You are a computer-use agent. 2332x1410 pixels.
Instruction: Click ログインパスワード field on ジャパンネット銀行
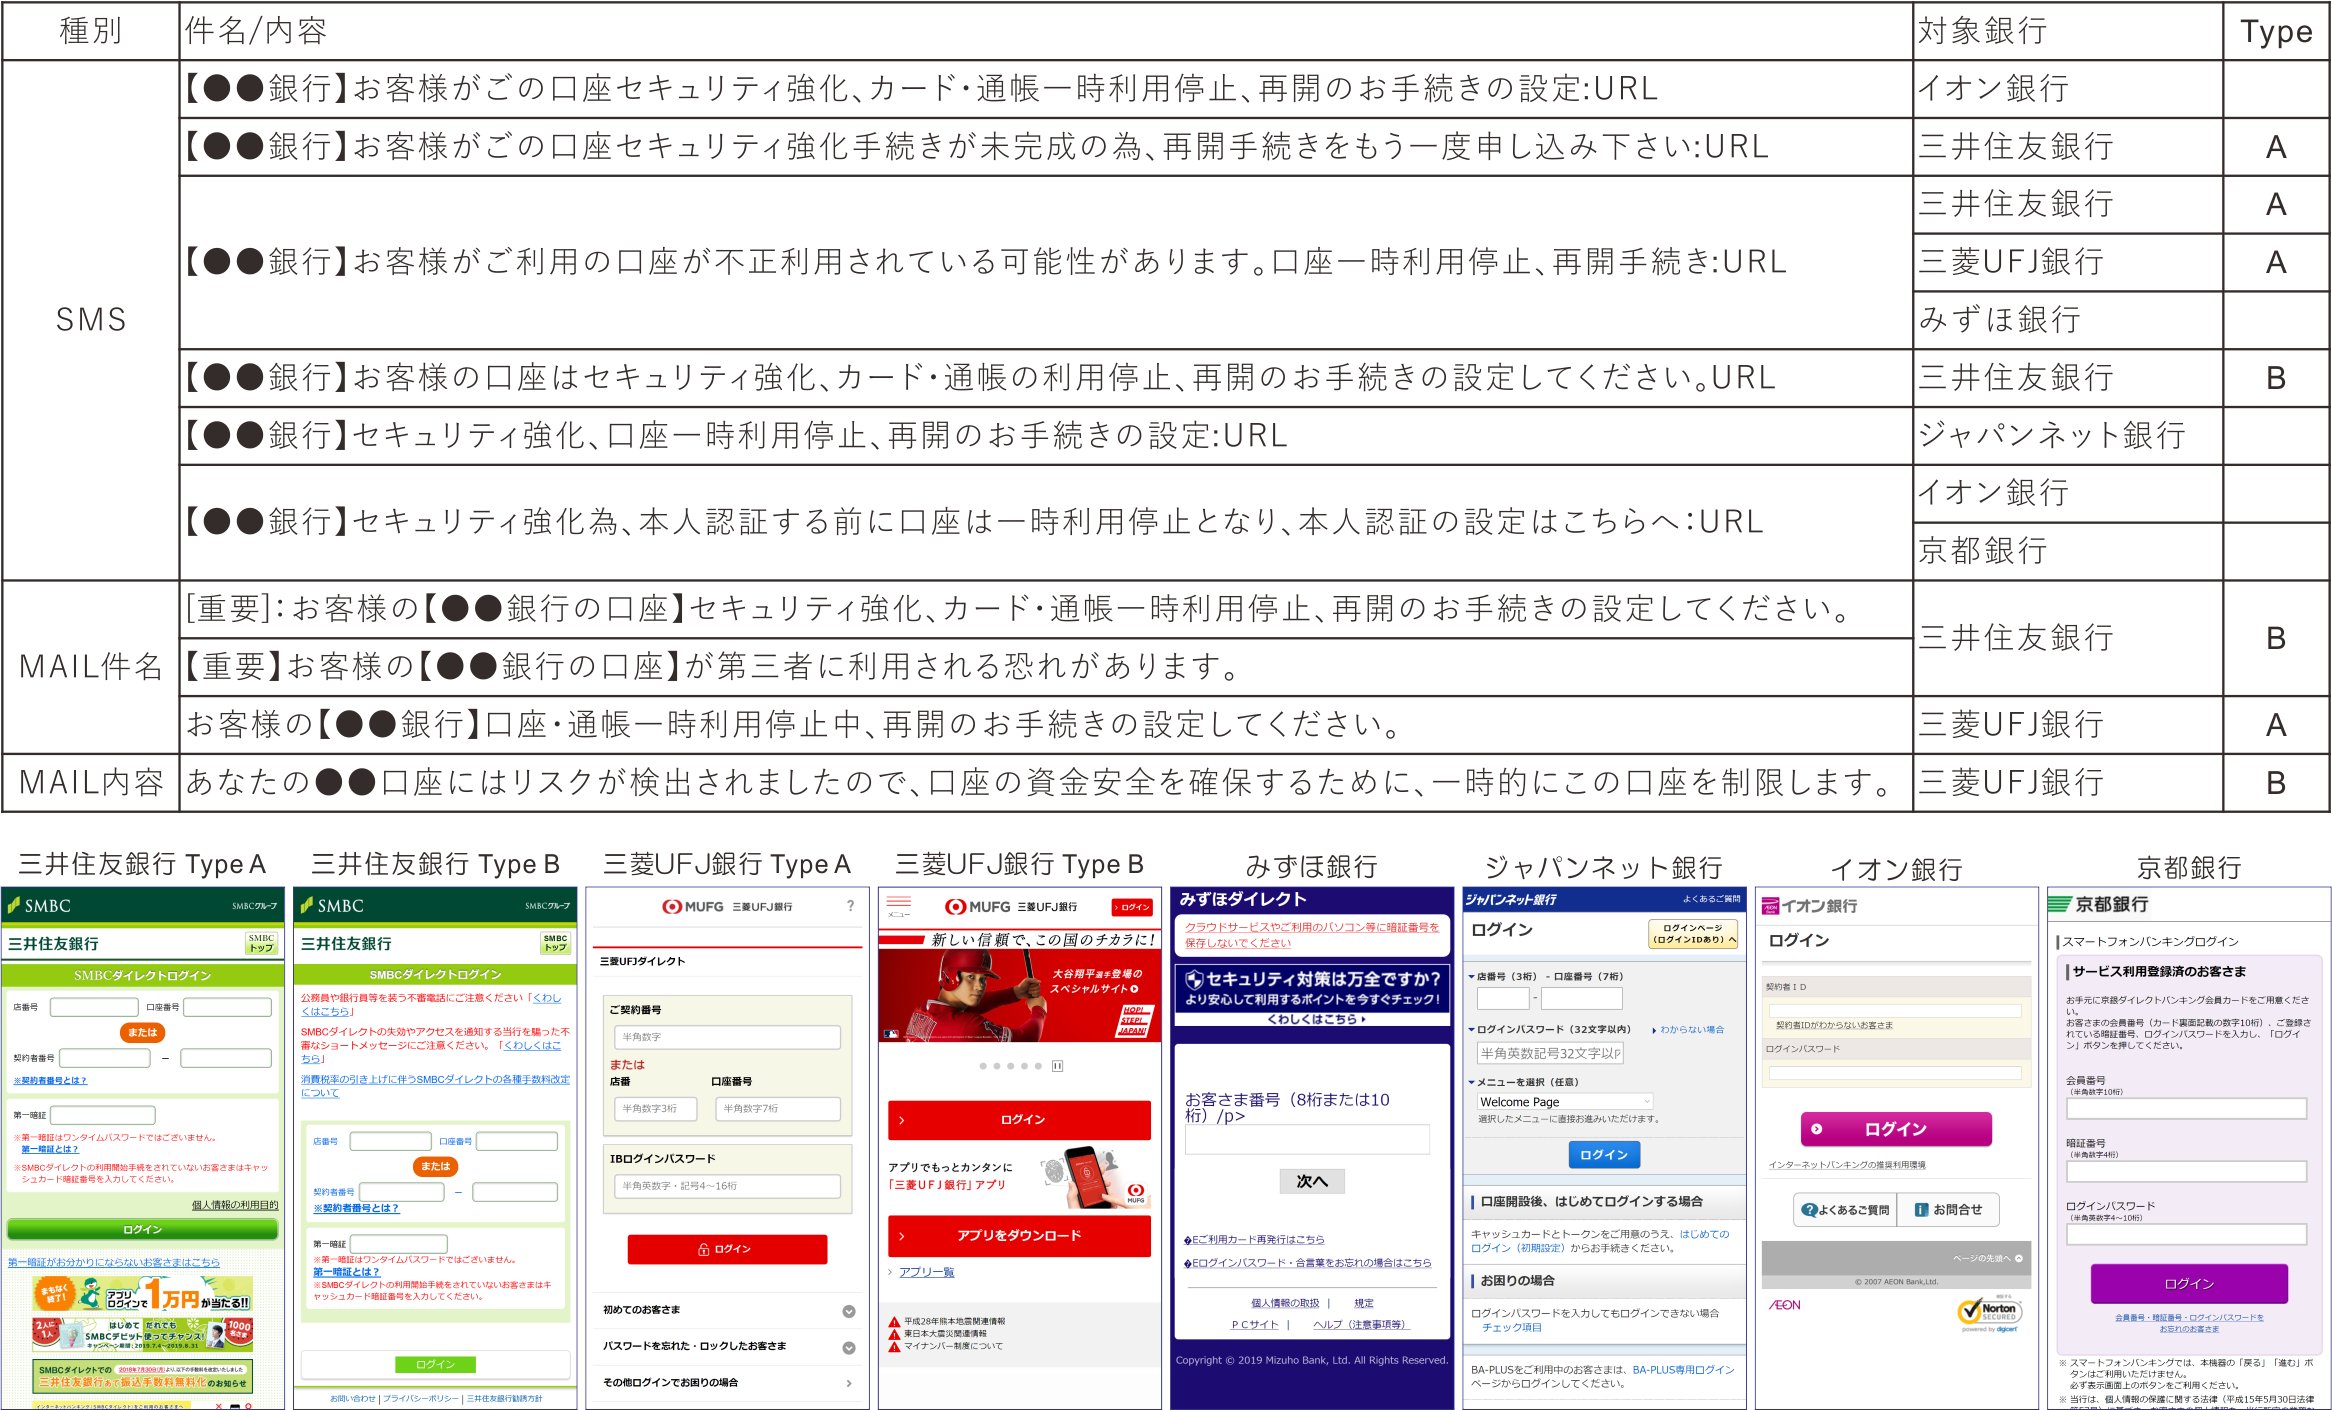[1550, 1053]
